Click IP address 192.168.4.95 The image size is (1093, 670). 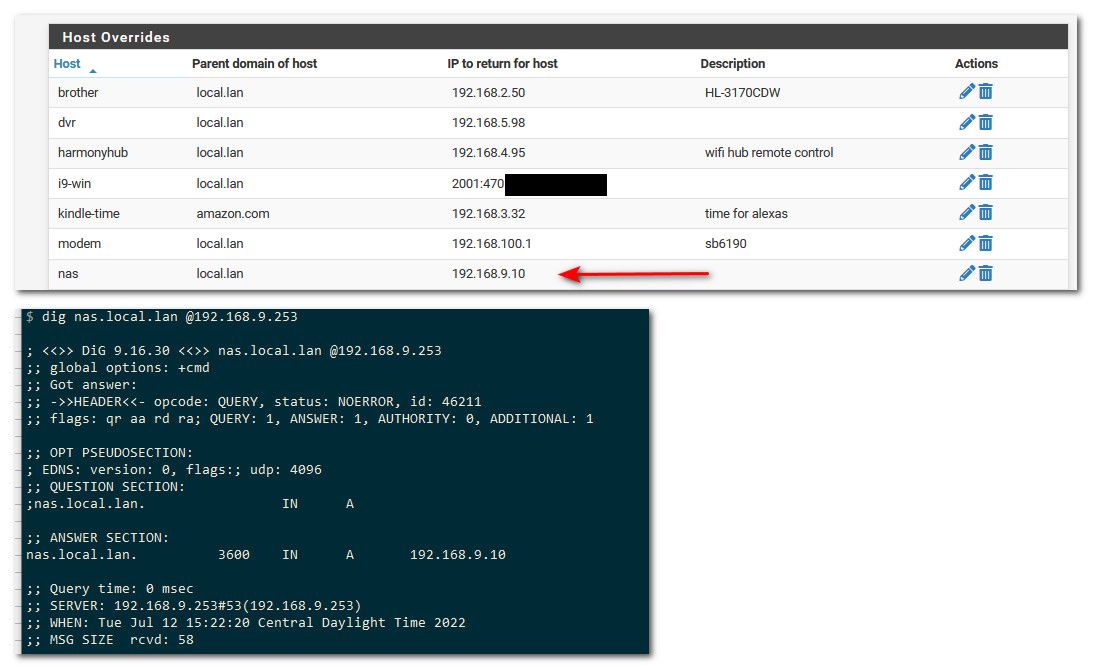tap(489, 153)
